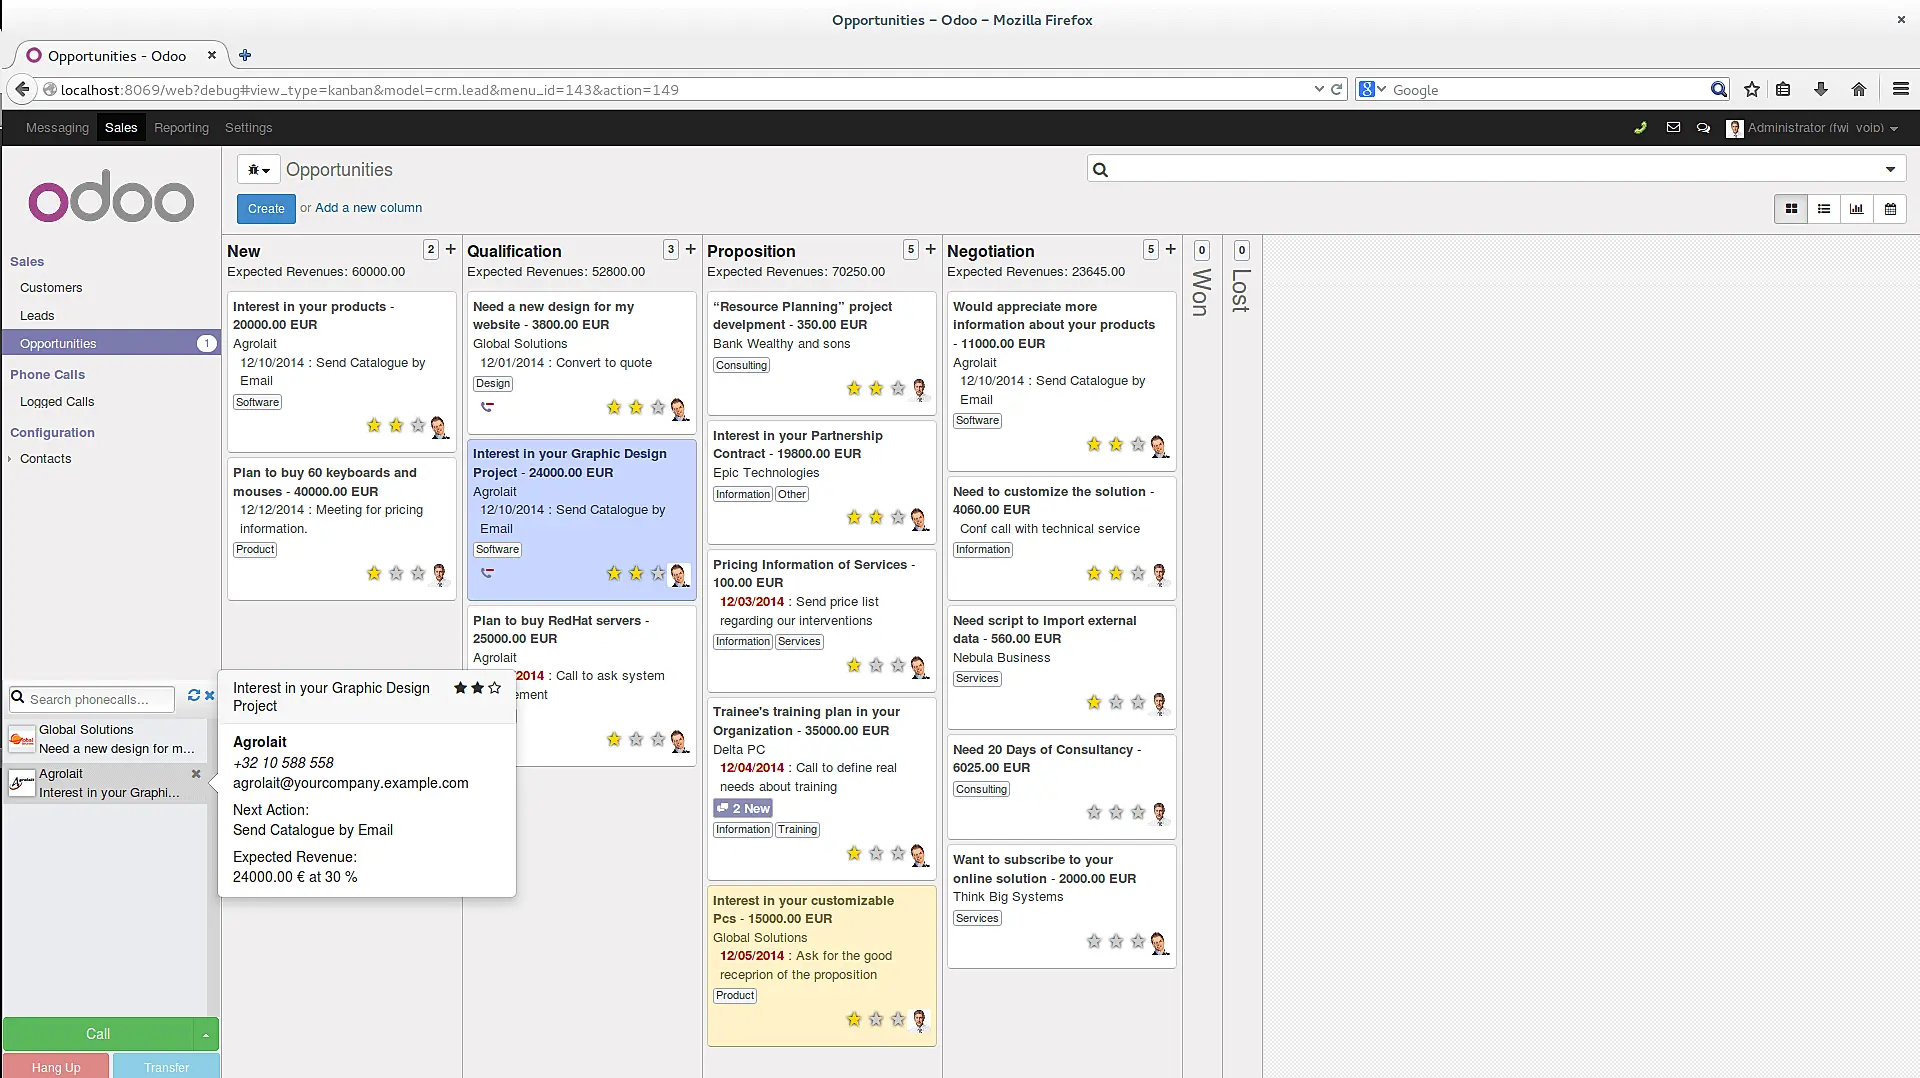Click the 'Add a new column' link
Screen dimensions: 1920x1078
(x=368, y=207)
